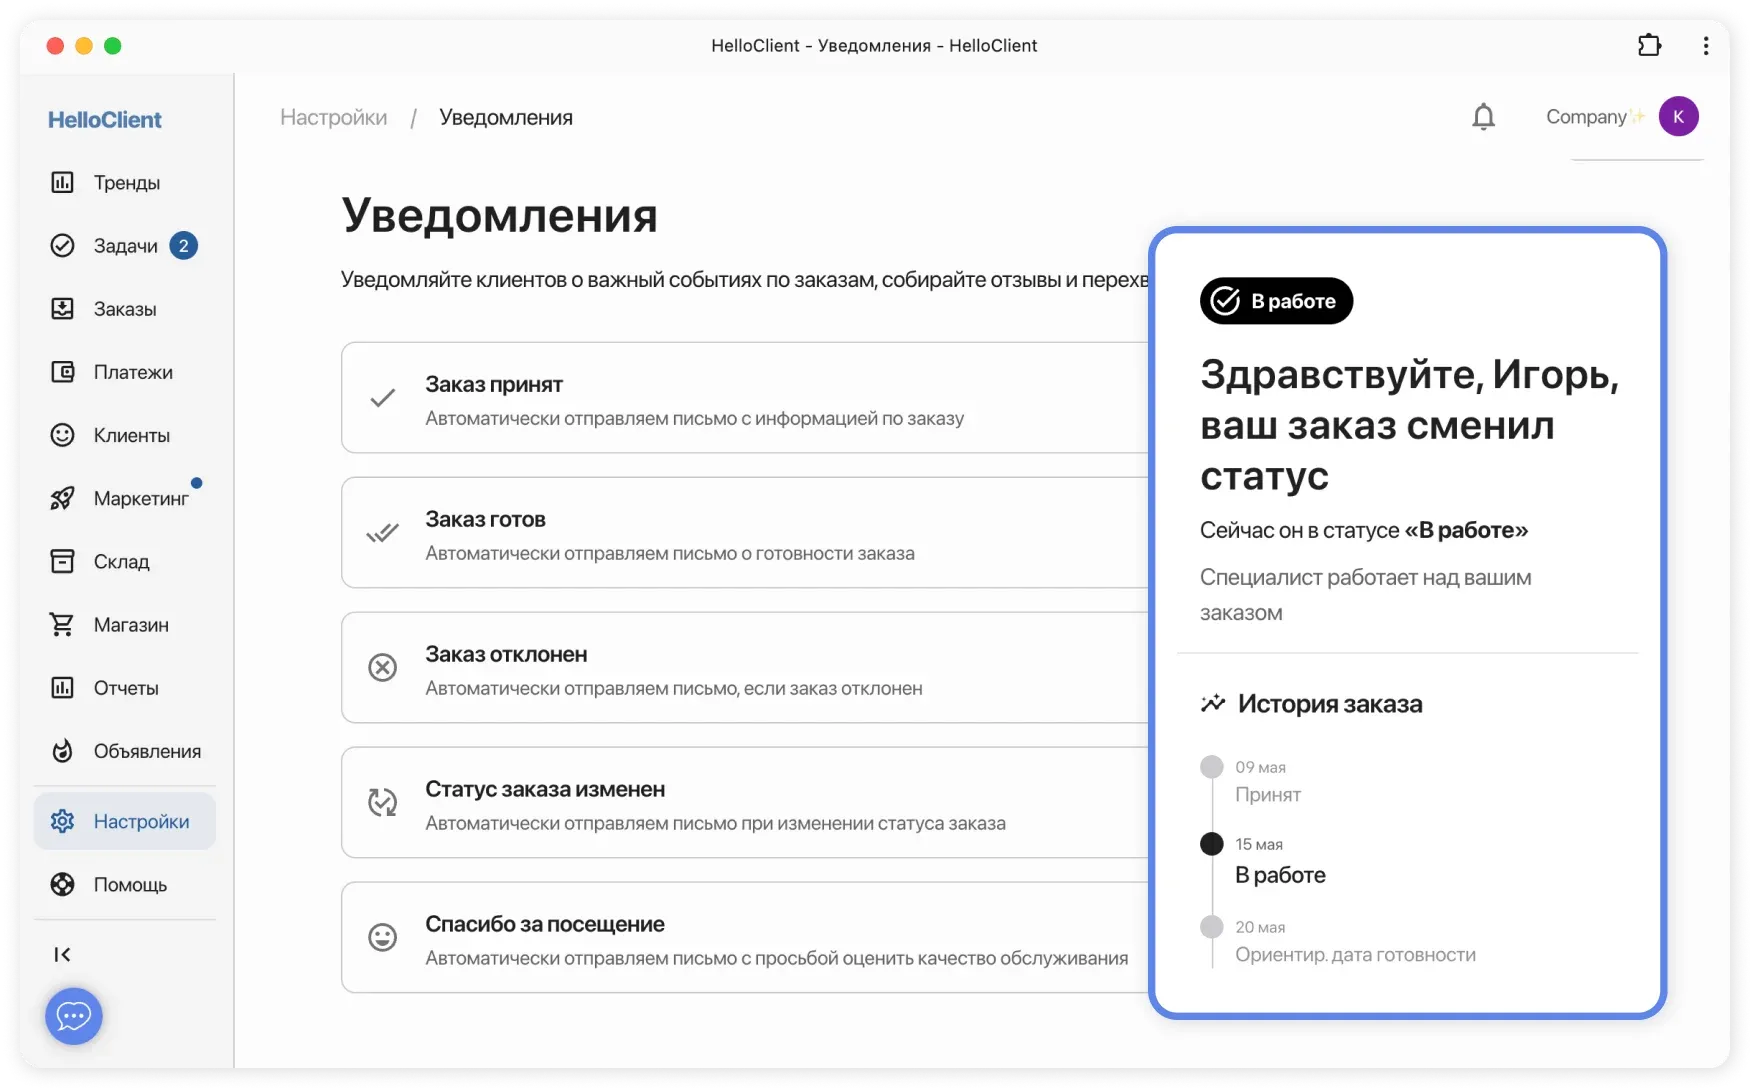The image size is (1750, 1088).
Task: Go to Настройки via the breadcrumb
Action: 333,117
